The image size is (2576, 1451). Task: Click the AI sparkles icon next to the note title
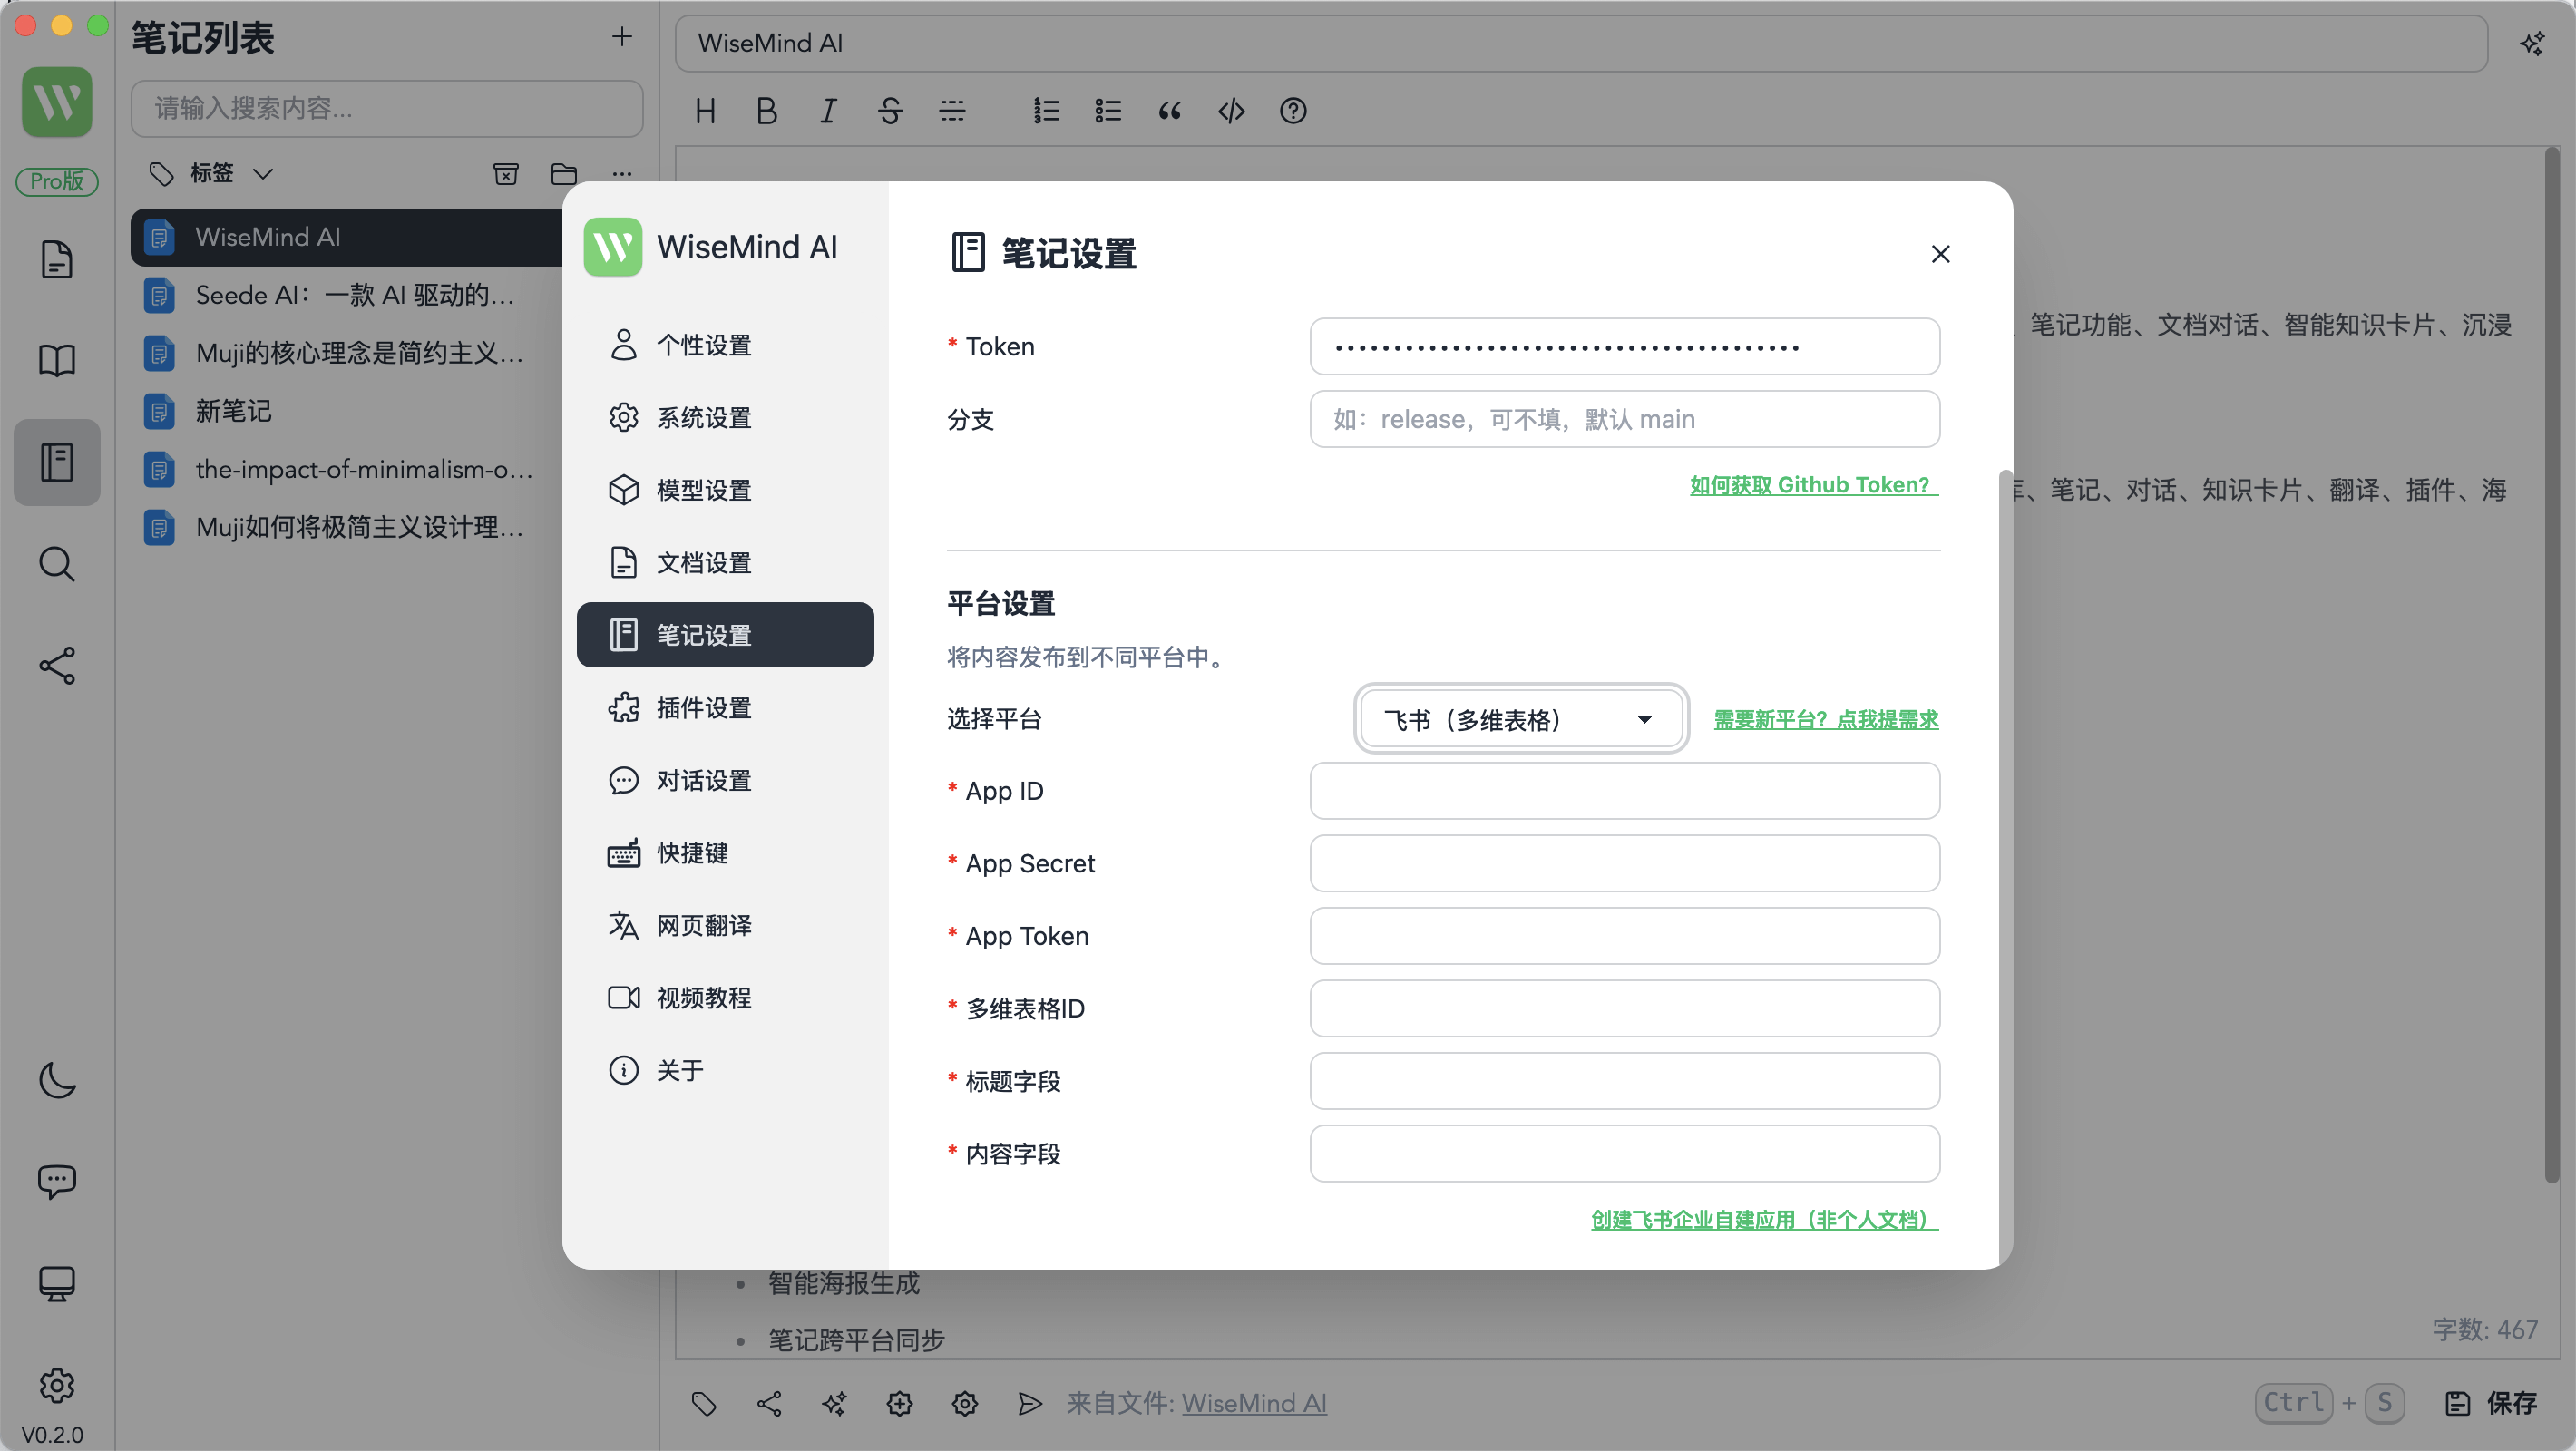click(x=2532, y=43)
